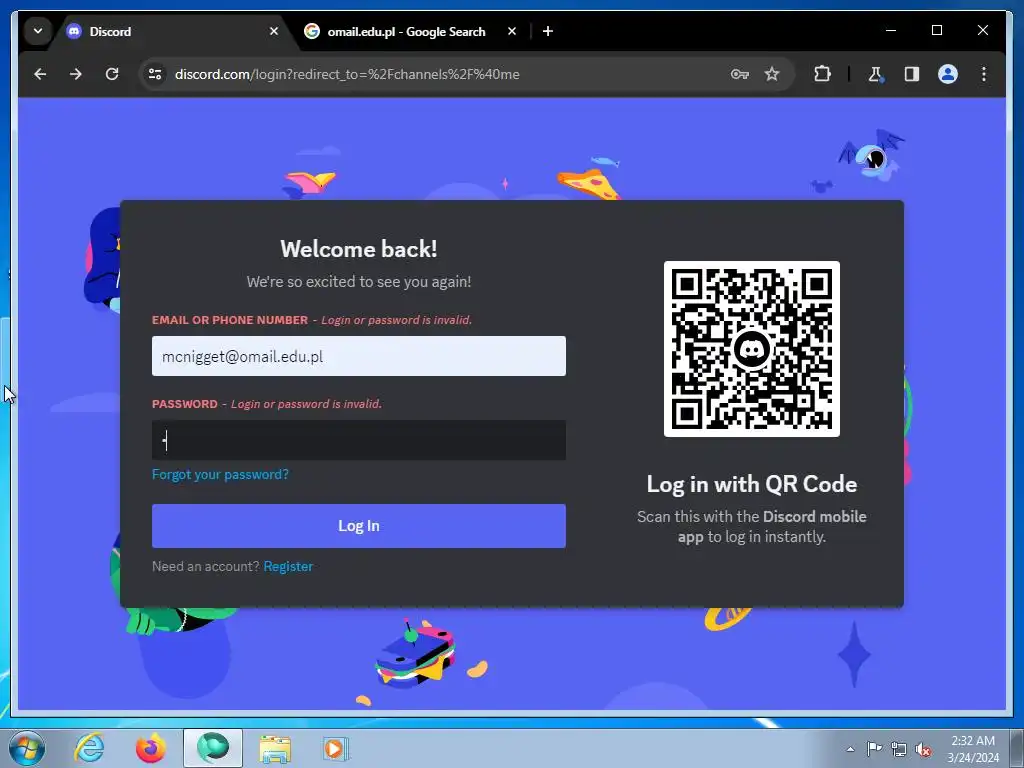Show hidden system tray icons
The width and height of the screenshot is (1024, 768).
coord(850,749)
